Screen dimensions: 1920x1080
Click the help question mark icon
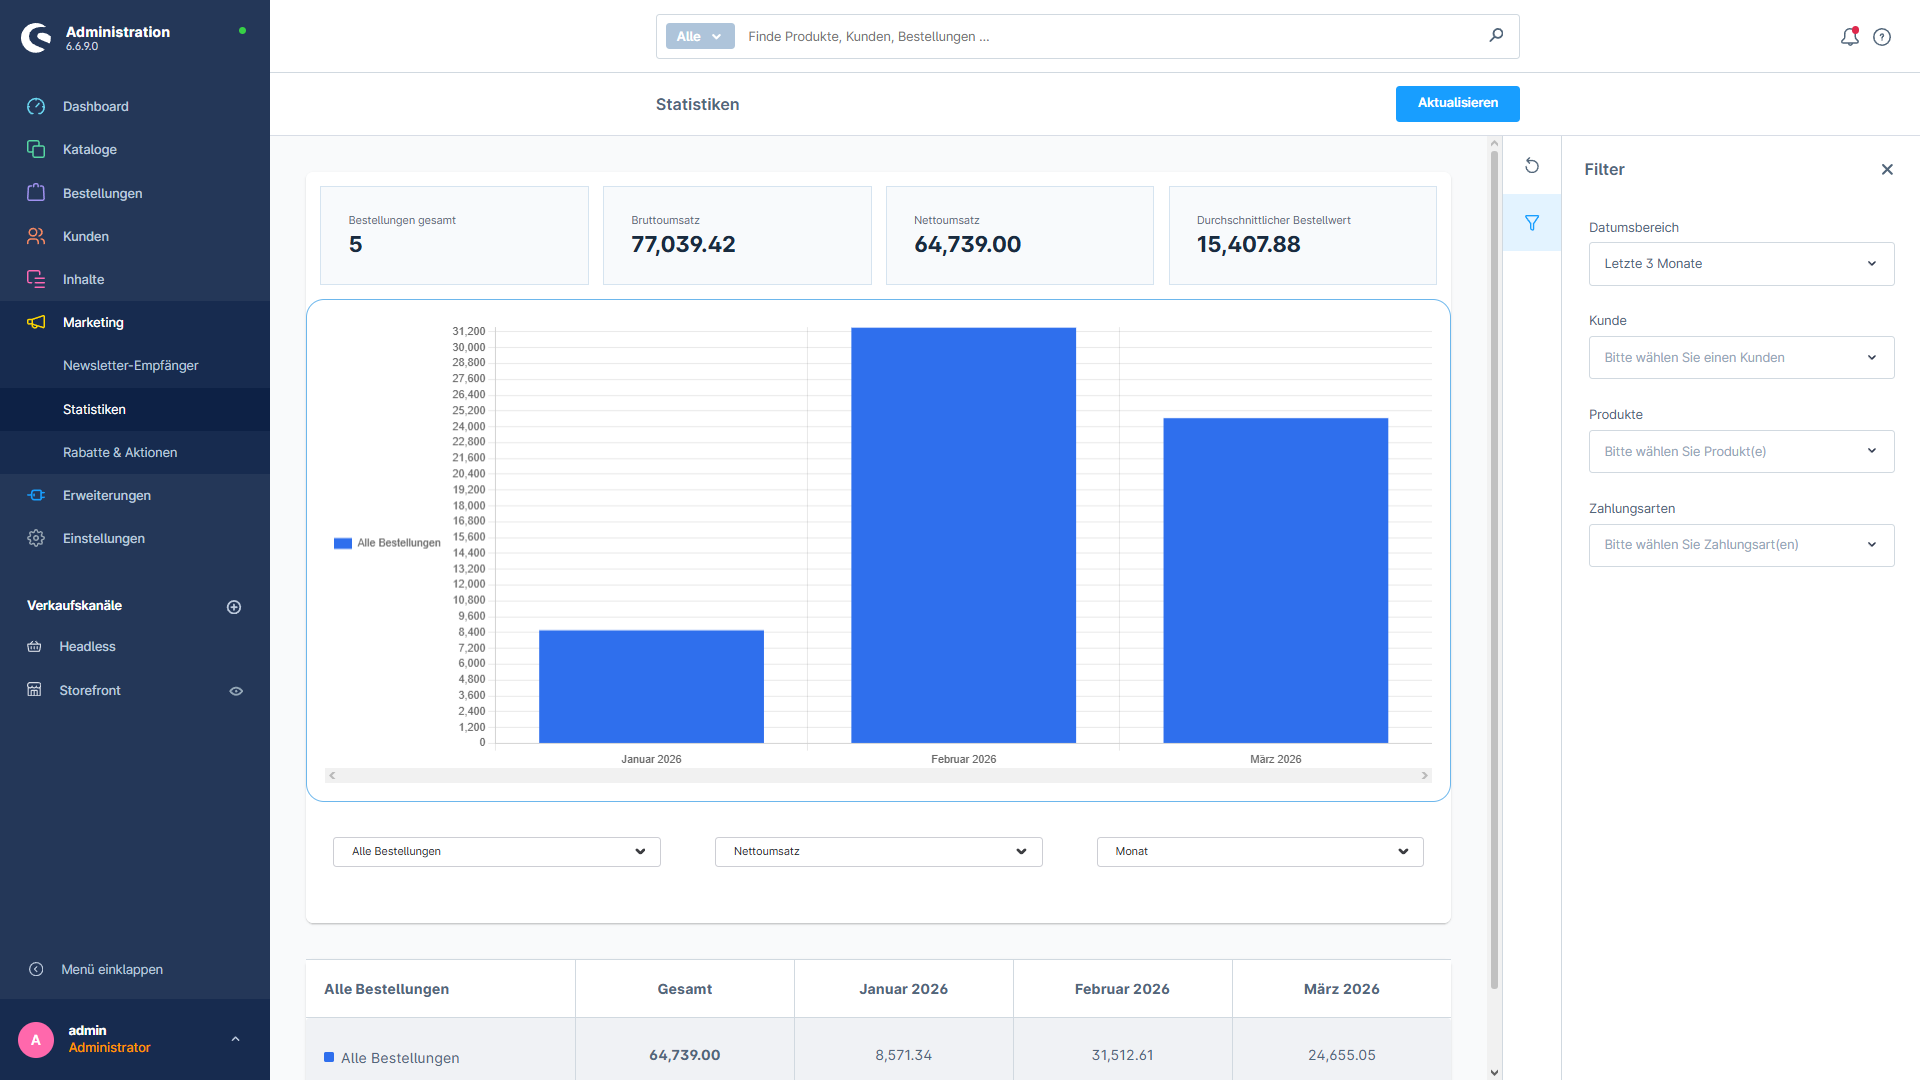tap(1882, 37)
